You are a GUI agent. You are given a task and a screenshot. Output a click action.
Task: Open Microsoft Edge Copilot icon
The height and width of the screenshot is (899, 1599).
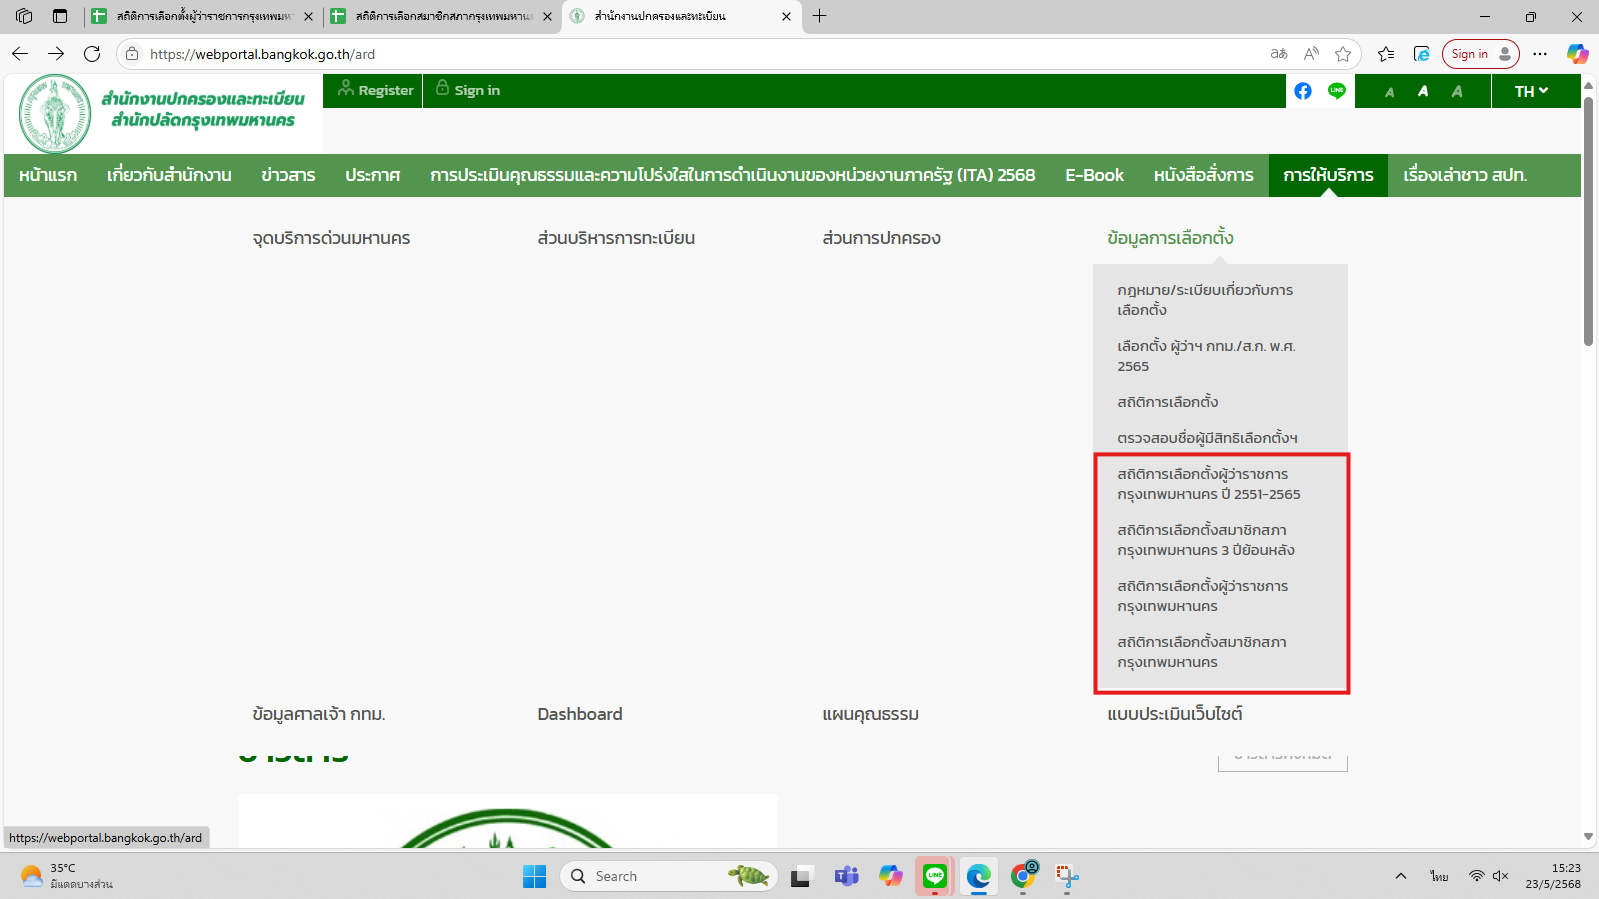(x=1577, y=54)
